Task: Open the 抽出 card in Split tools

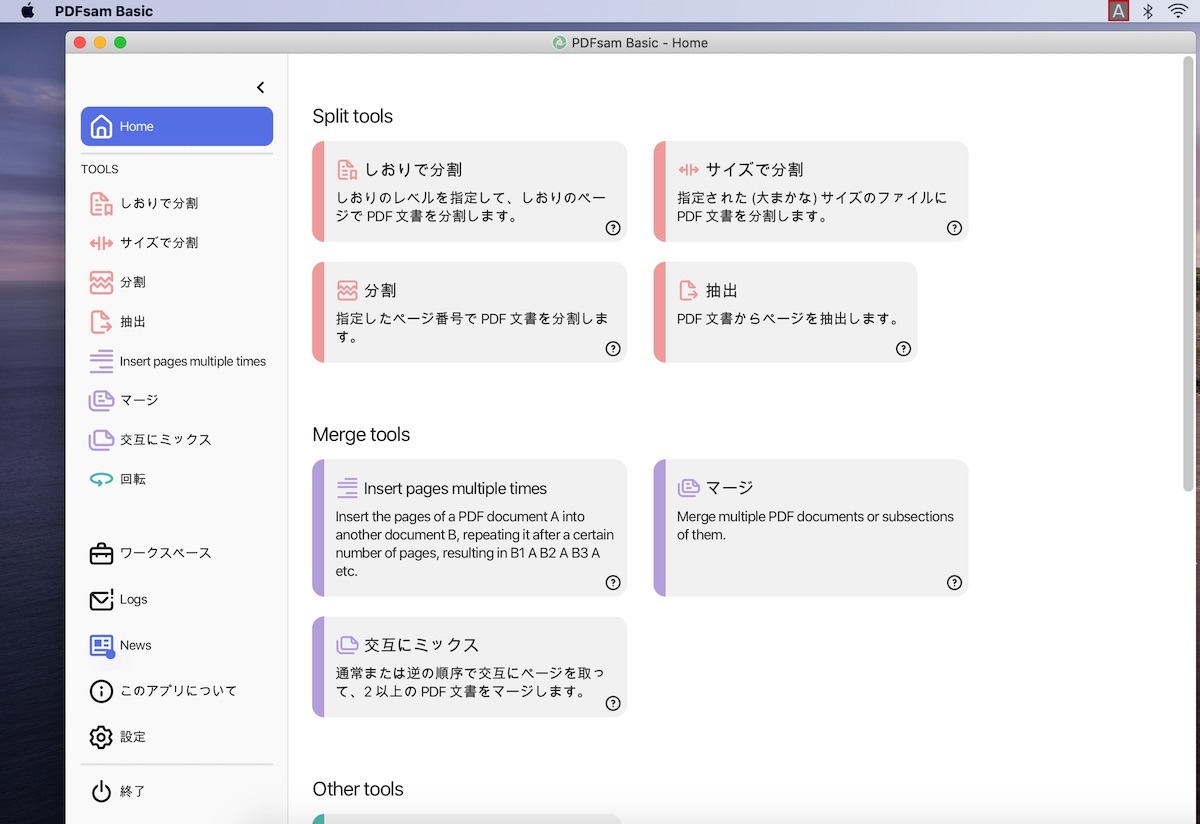Action: pyautogui.click(x=785, y=312)
